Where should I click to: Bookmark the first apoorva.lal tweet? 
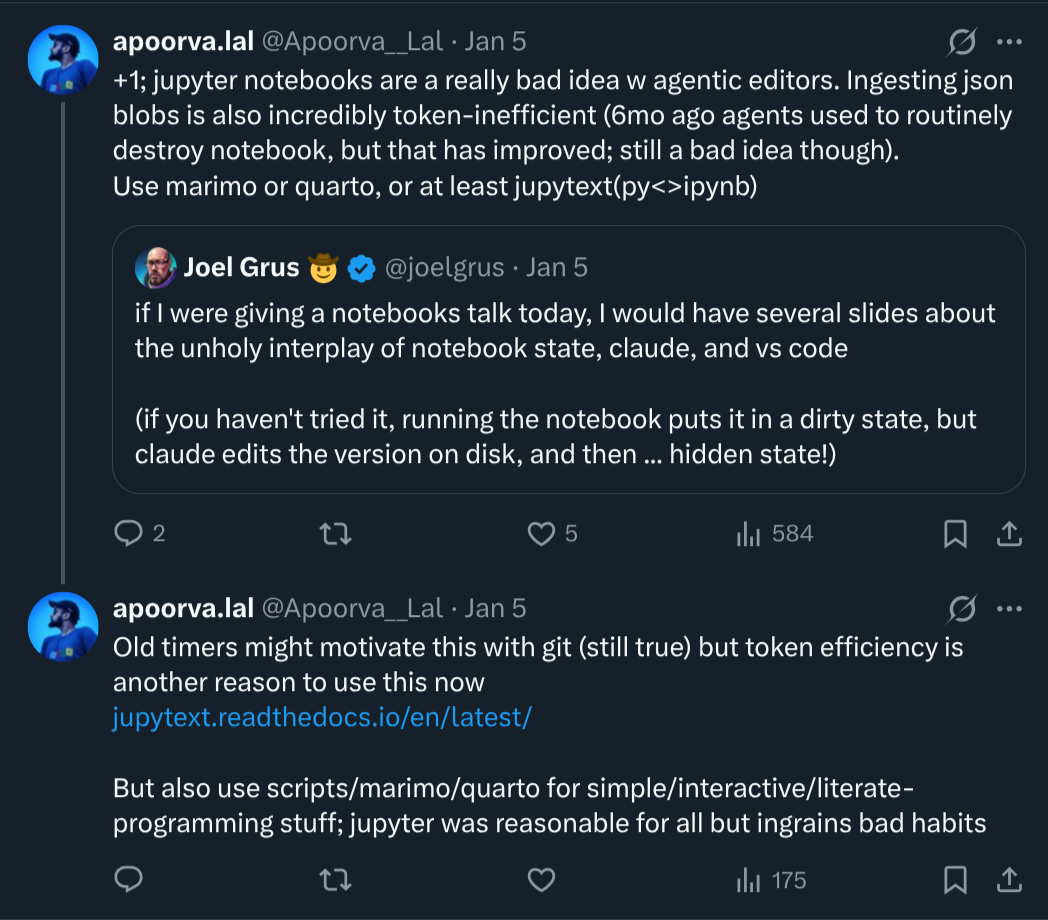click(955, 534)
